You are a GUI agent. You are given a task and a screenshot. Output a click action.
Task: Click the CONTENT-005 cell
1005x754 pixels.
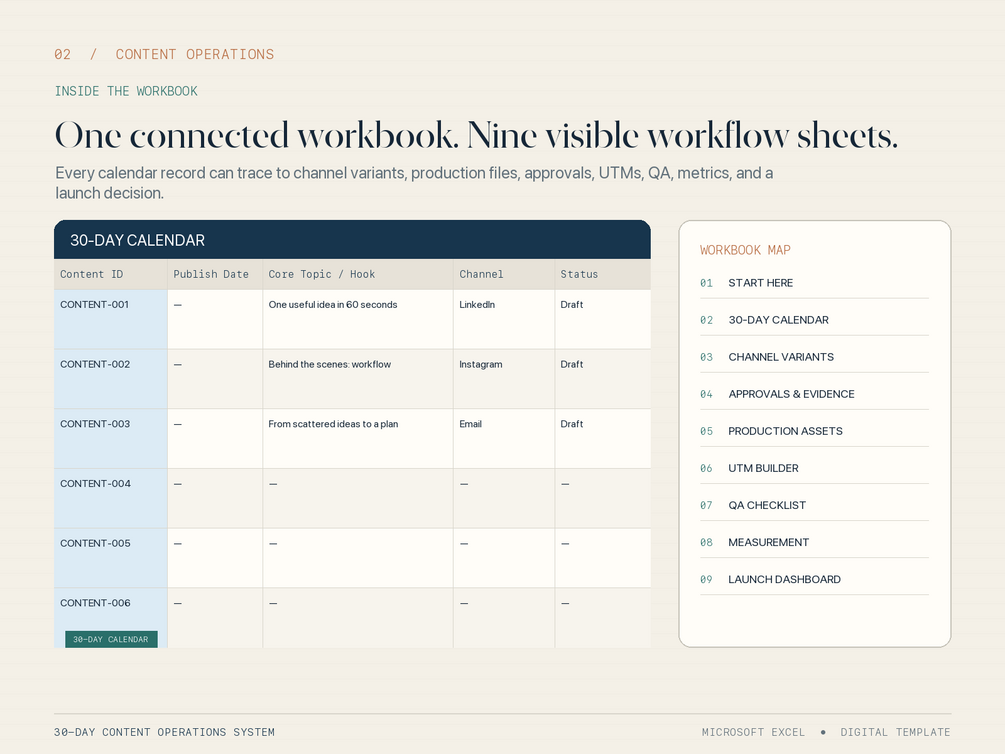tap(110, 558)
